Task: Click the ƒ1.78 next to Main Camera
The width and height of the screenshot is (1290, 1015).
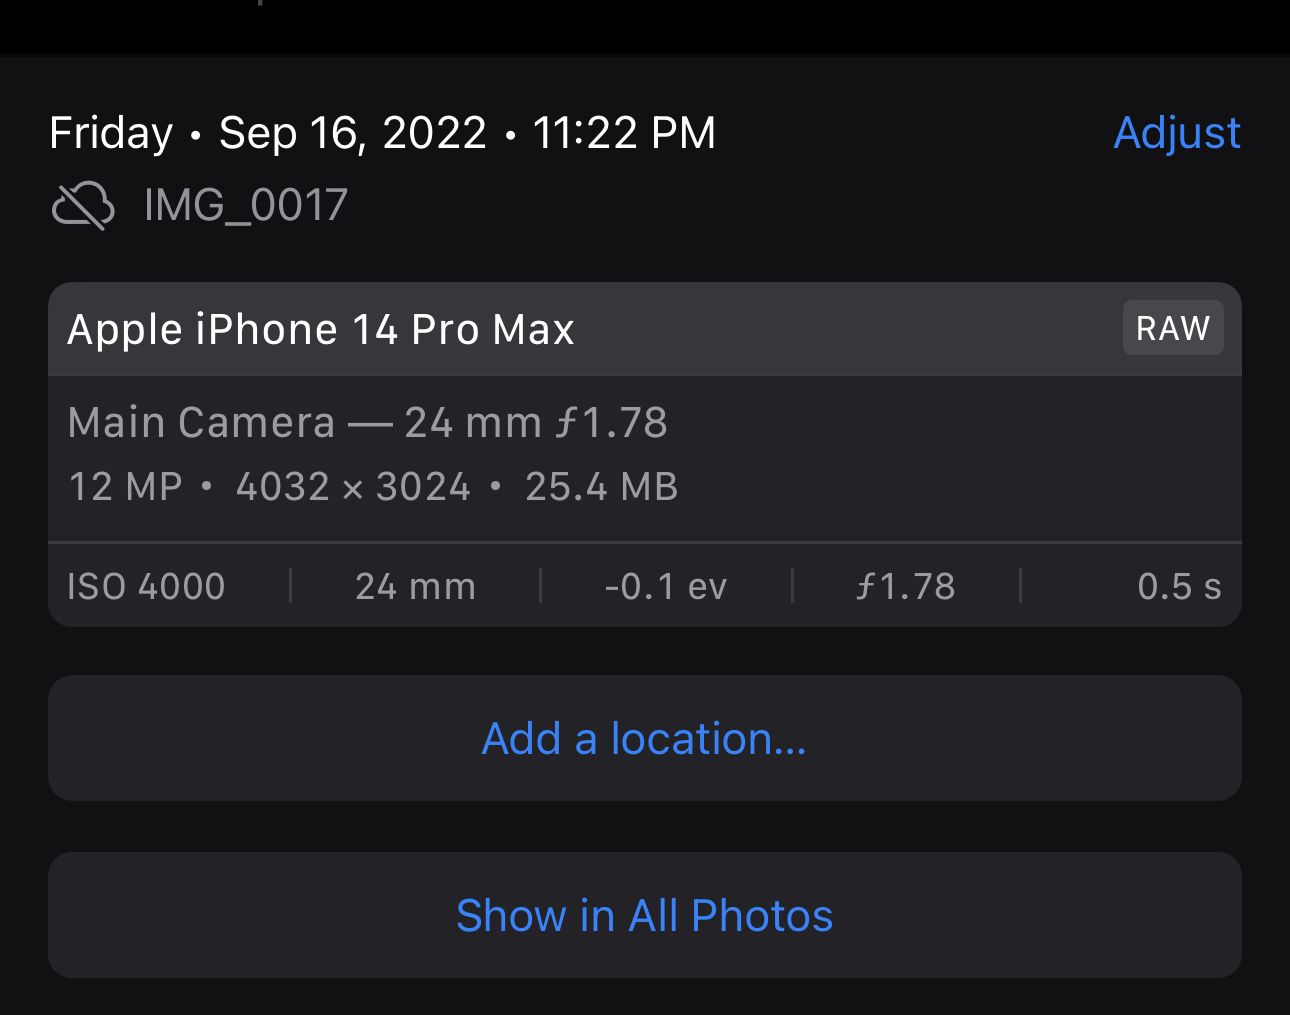Action: (611, 422)
